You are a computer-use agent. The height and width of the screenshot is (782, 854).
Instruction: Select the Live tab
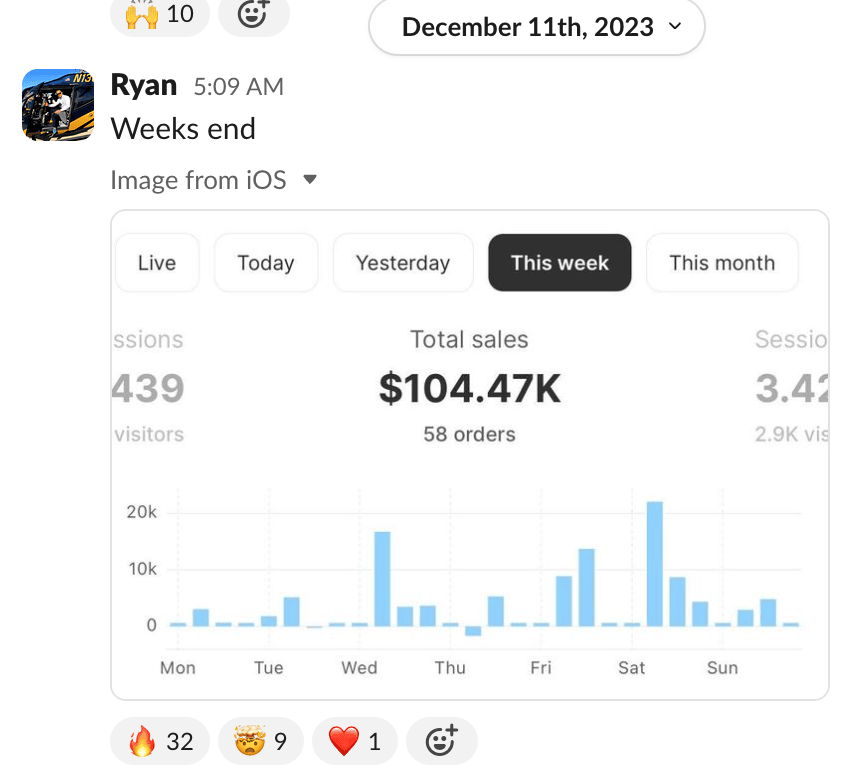click(157, 263)
